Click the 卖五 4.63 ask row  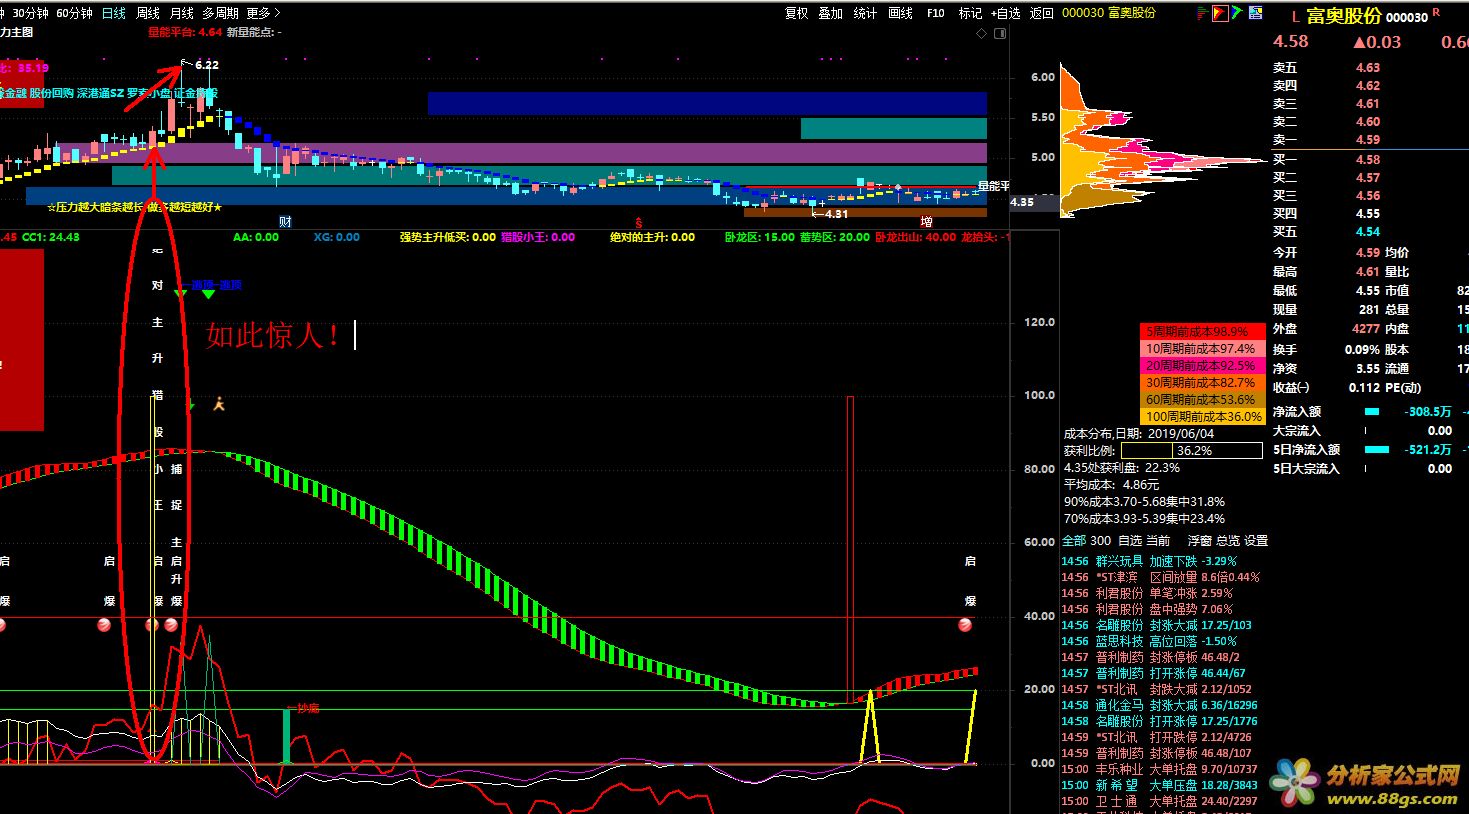(x=1326, y=68)
